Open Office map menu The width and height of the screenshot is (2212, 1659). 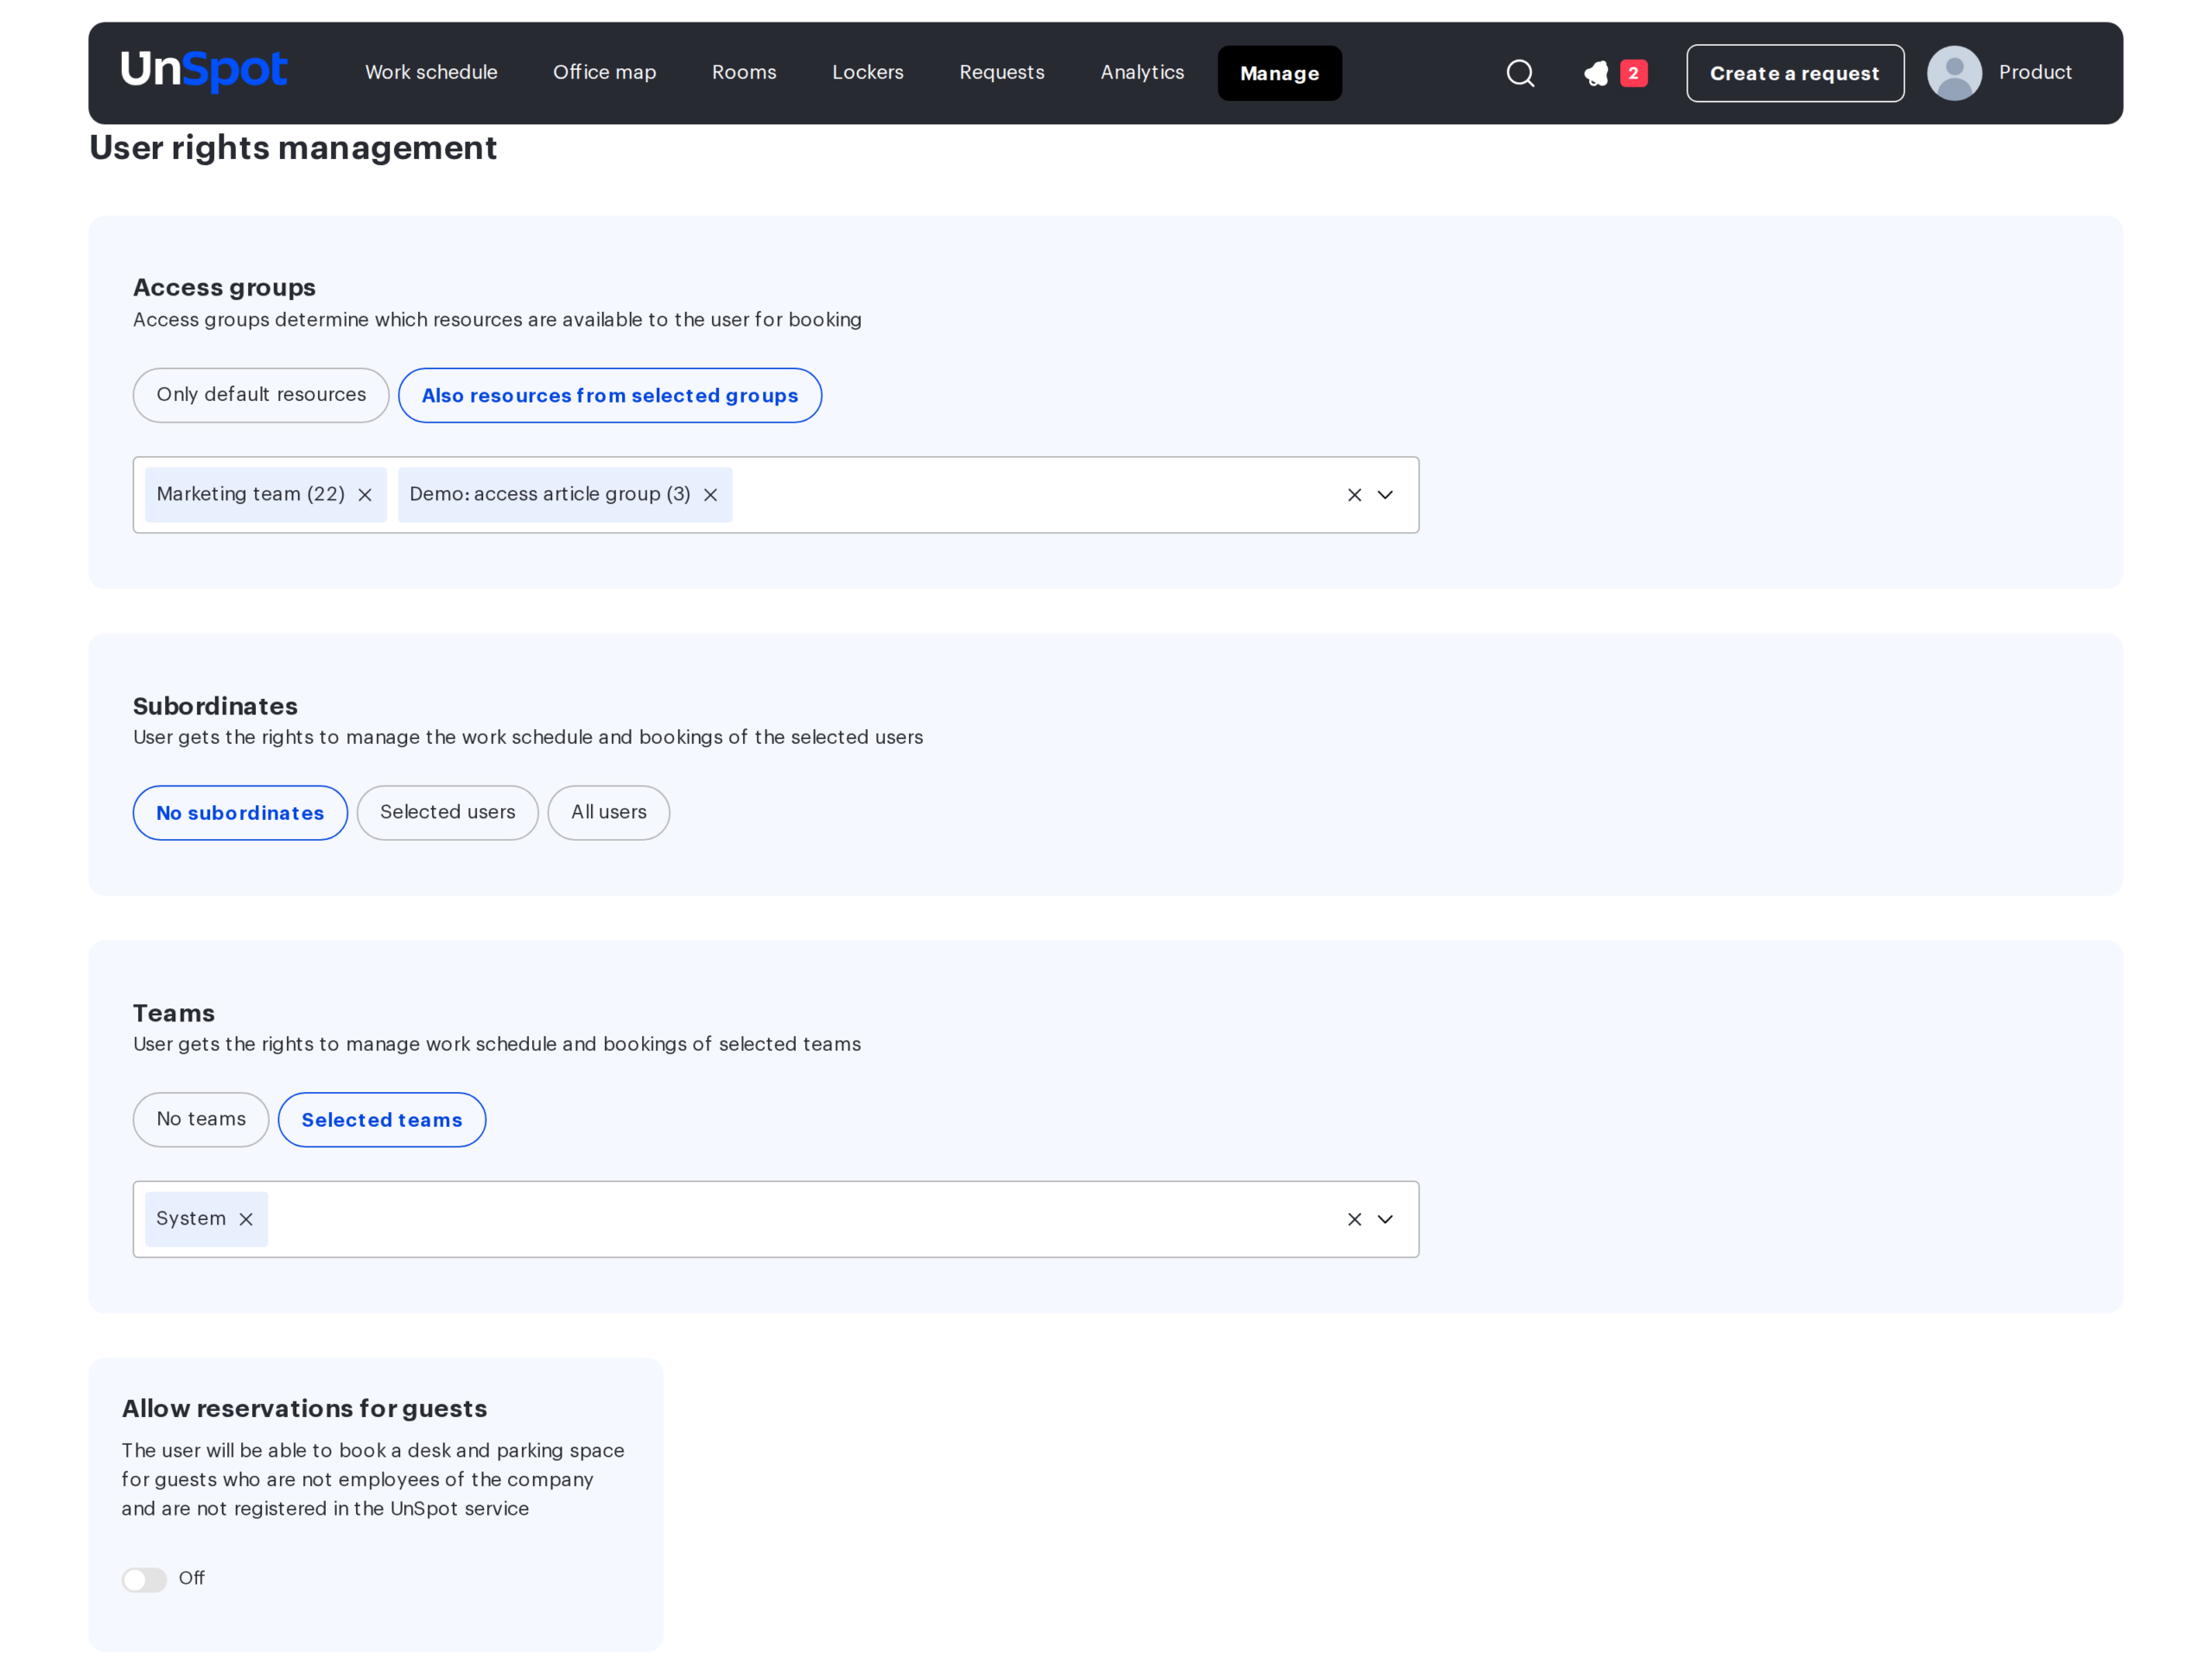coord(605,72)
